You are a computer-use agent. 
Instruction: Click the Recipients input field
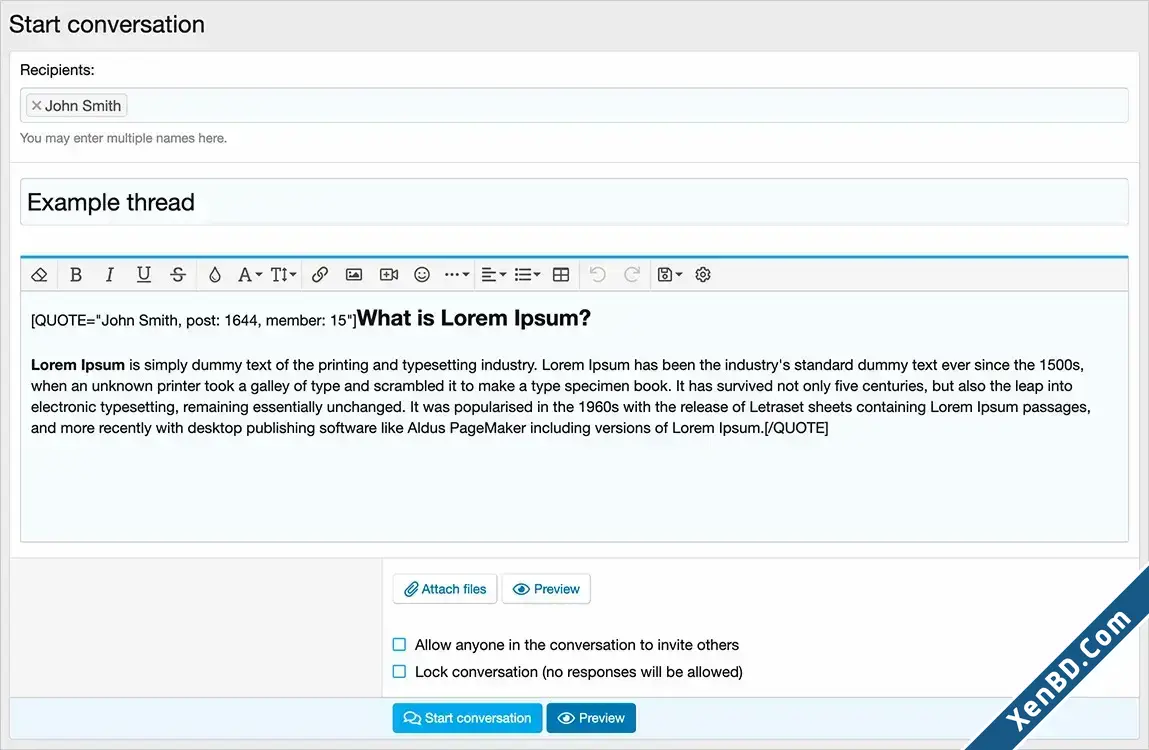pos(574,106)
